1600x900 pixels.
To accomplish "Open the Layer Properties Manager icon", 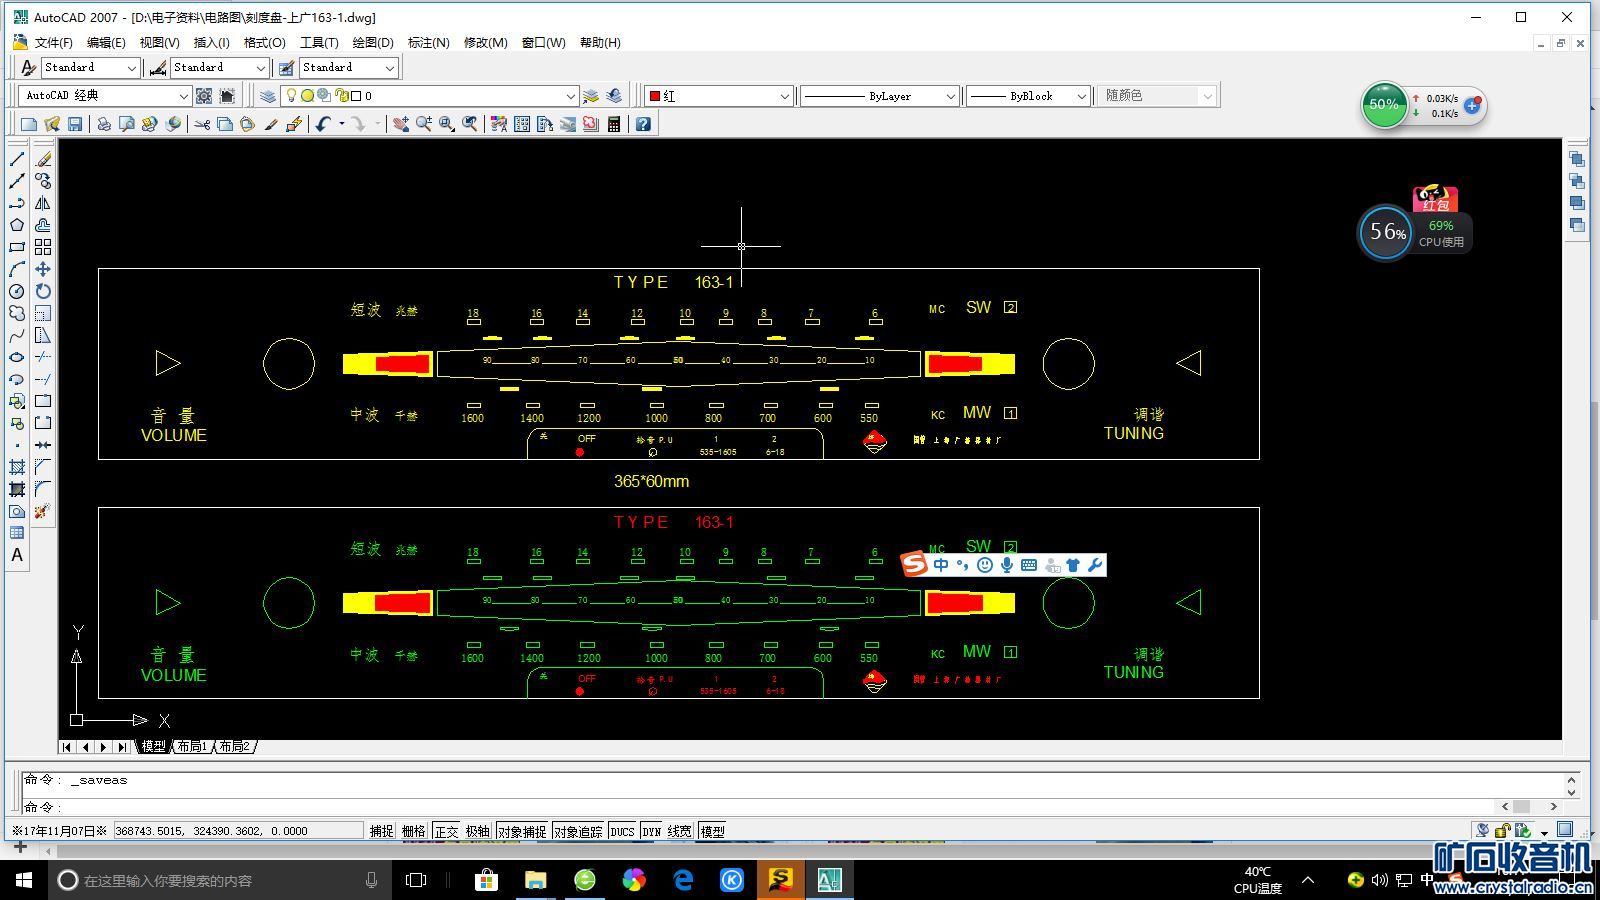I will tap(268, 96).
